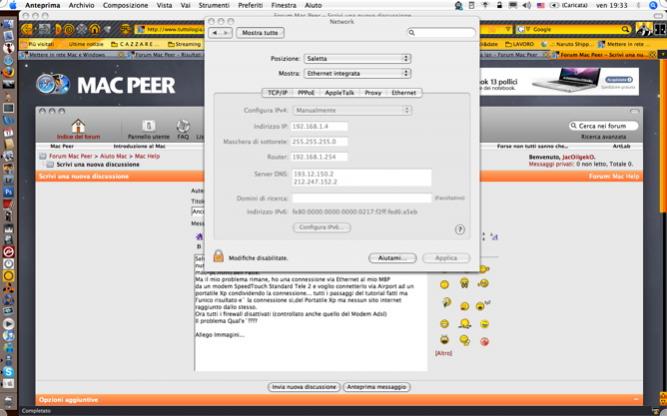Click Invia nuova discussione button
The width and height of the screenshot is (667, 416).
coord(304,387)
